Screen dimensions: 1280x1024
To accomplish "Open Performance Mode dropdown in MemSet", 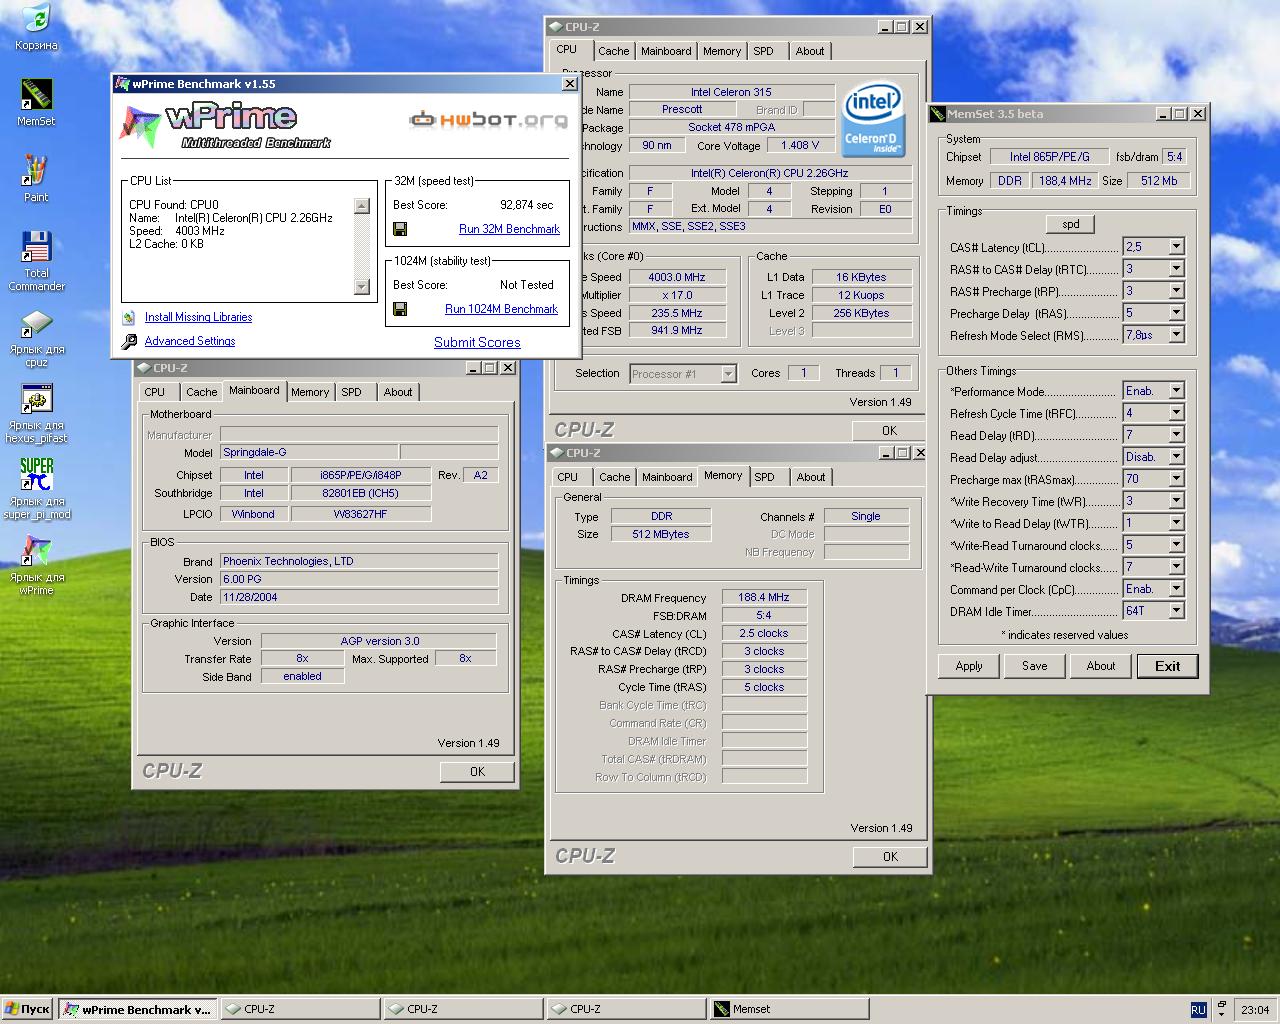I will click(x=1176, y=390).
